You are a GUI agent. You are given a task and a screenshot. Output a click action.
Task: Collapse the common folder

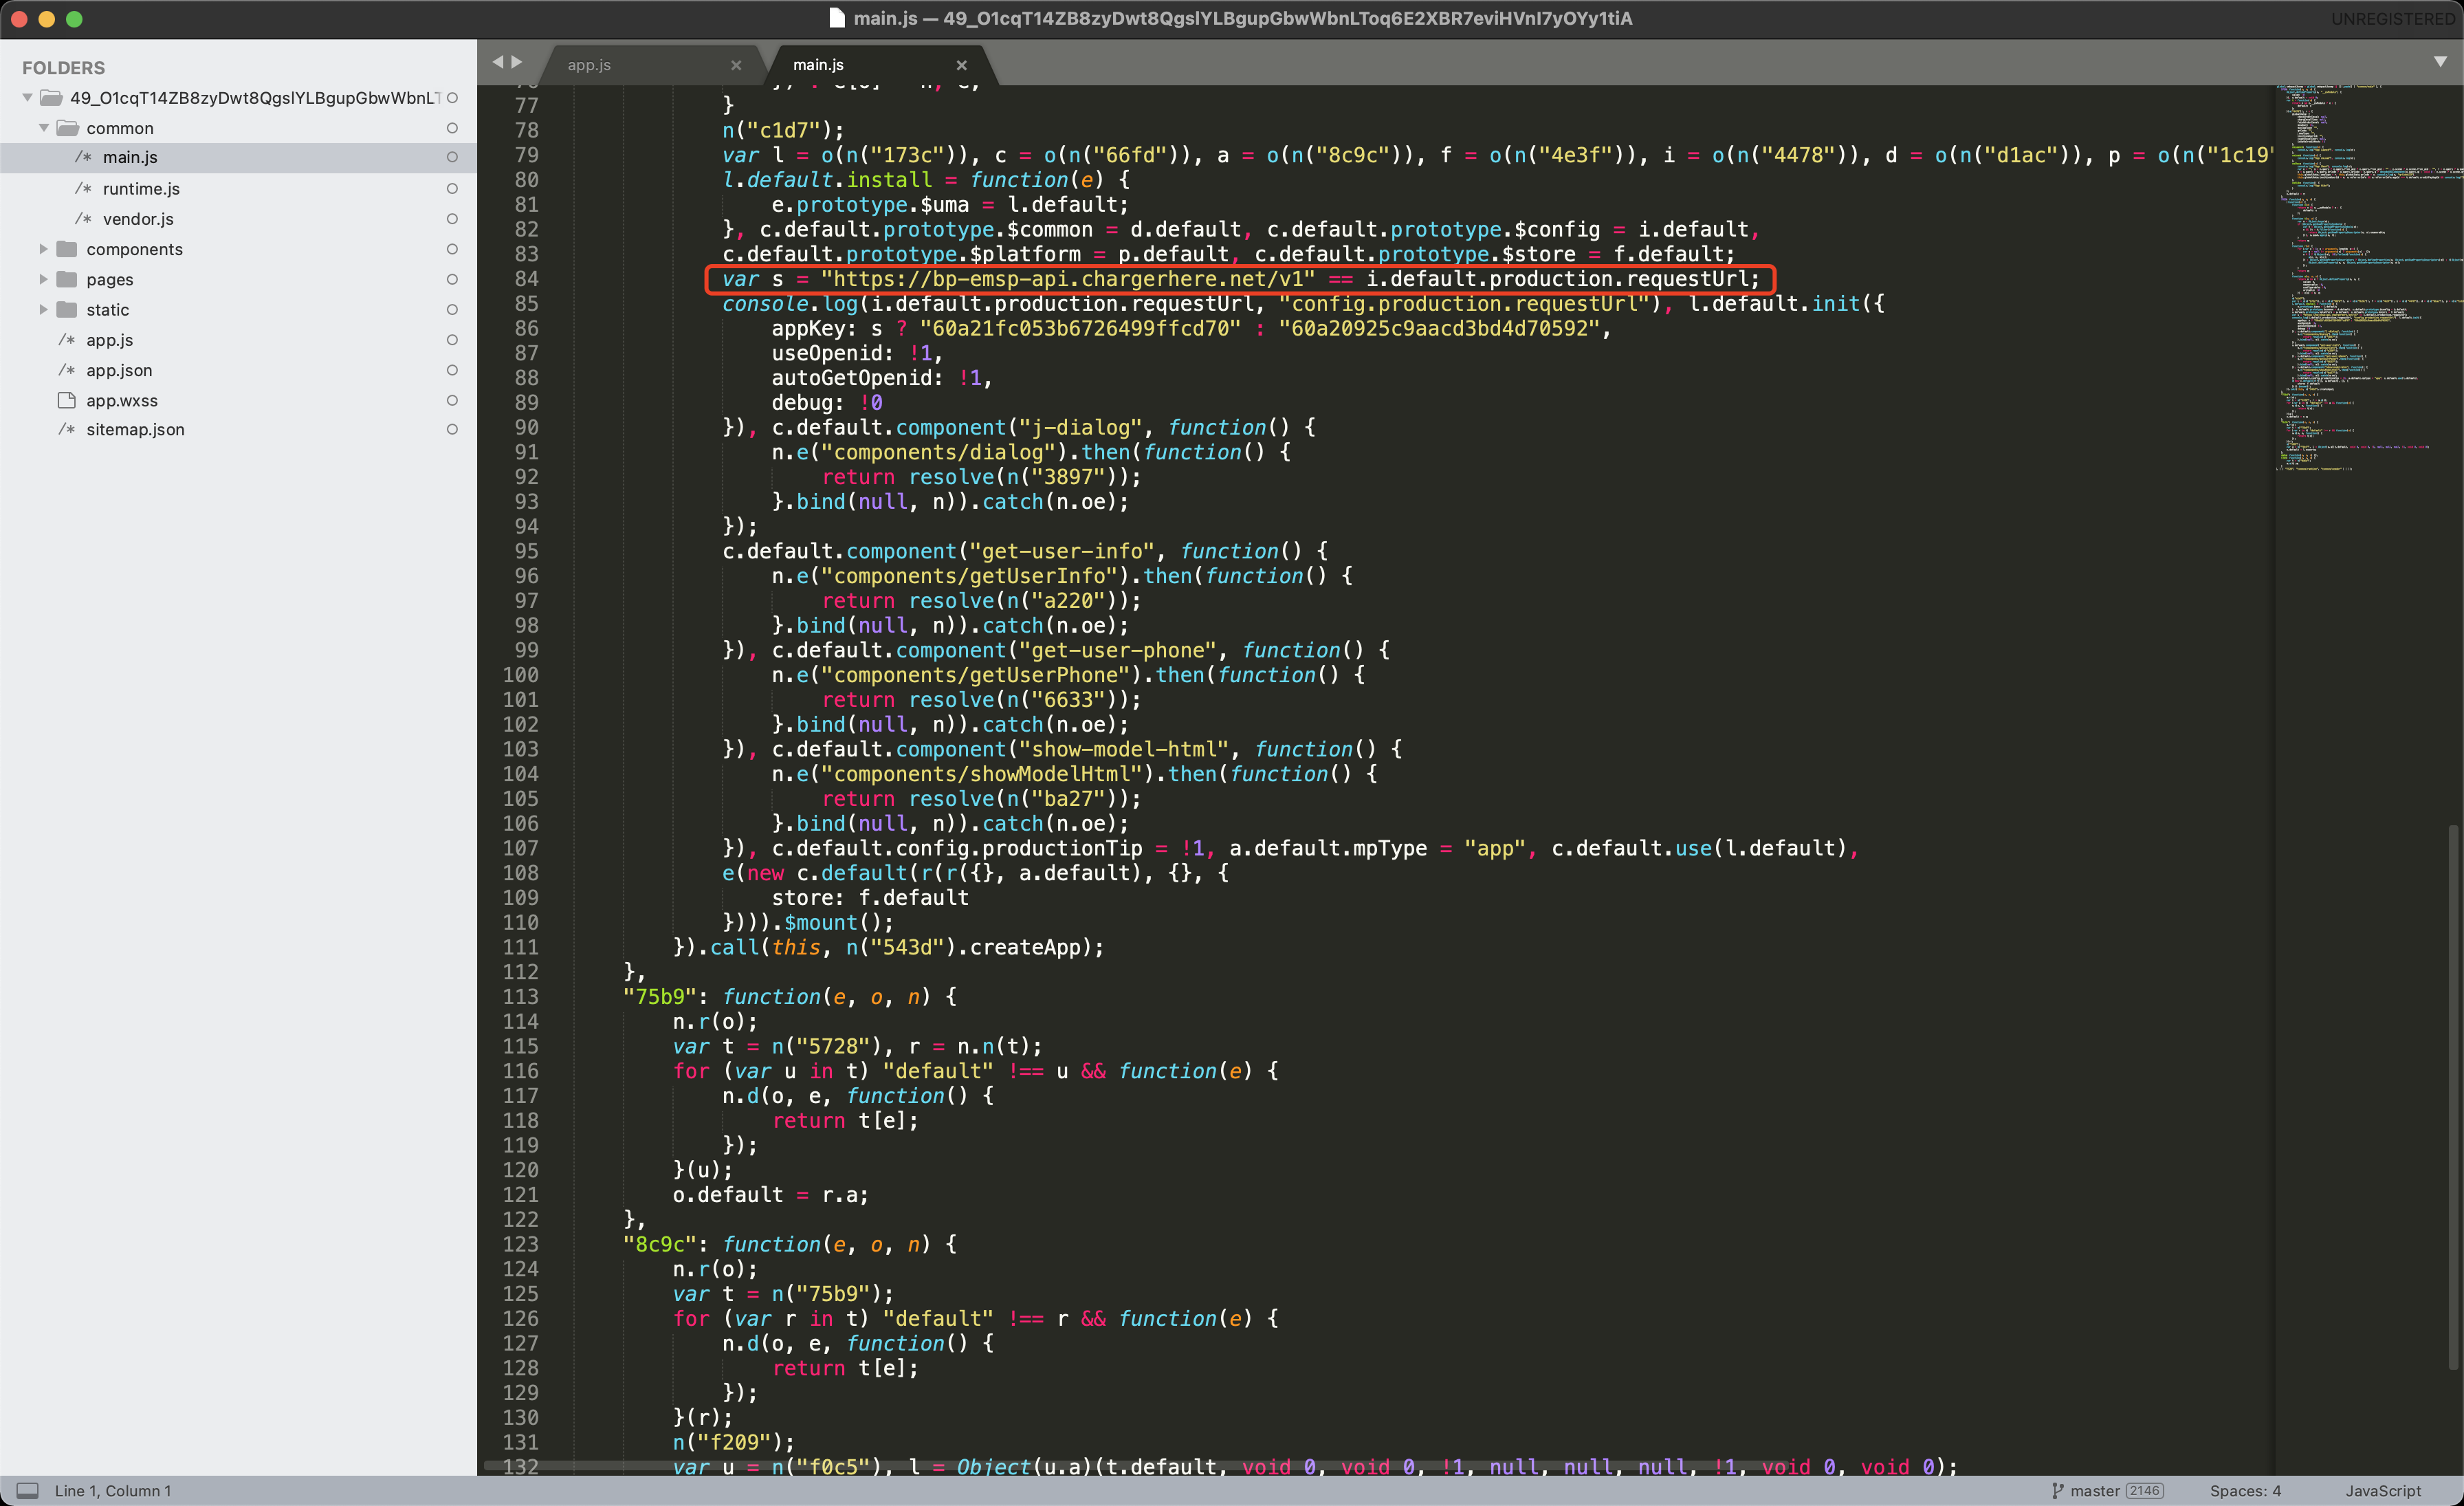[x=43, y=128]
